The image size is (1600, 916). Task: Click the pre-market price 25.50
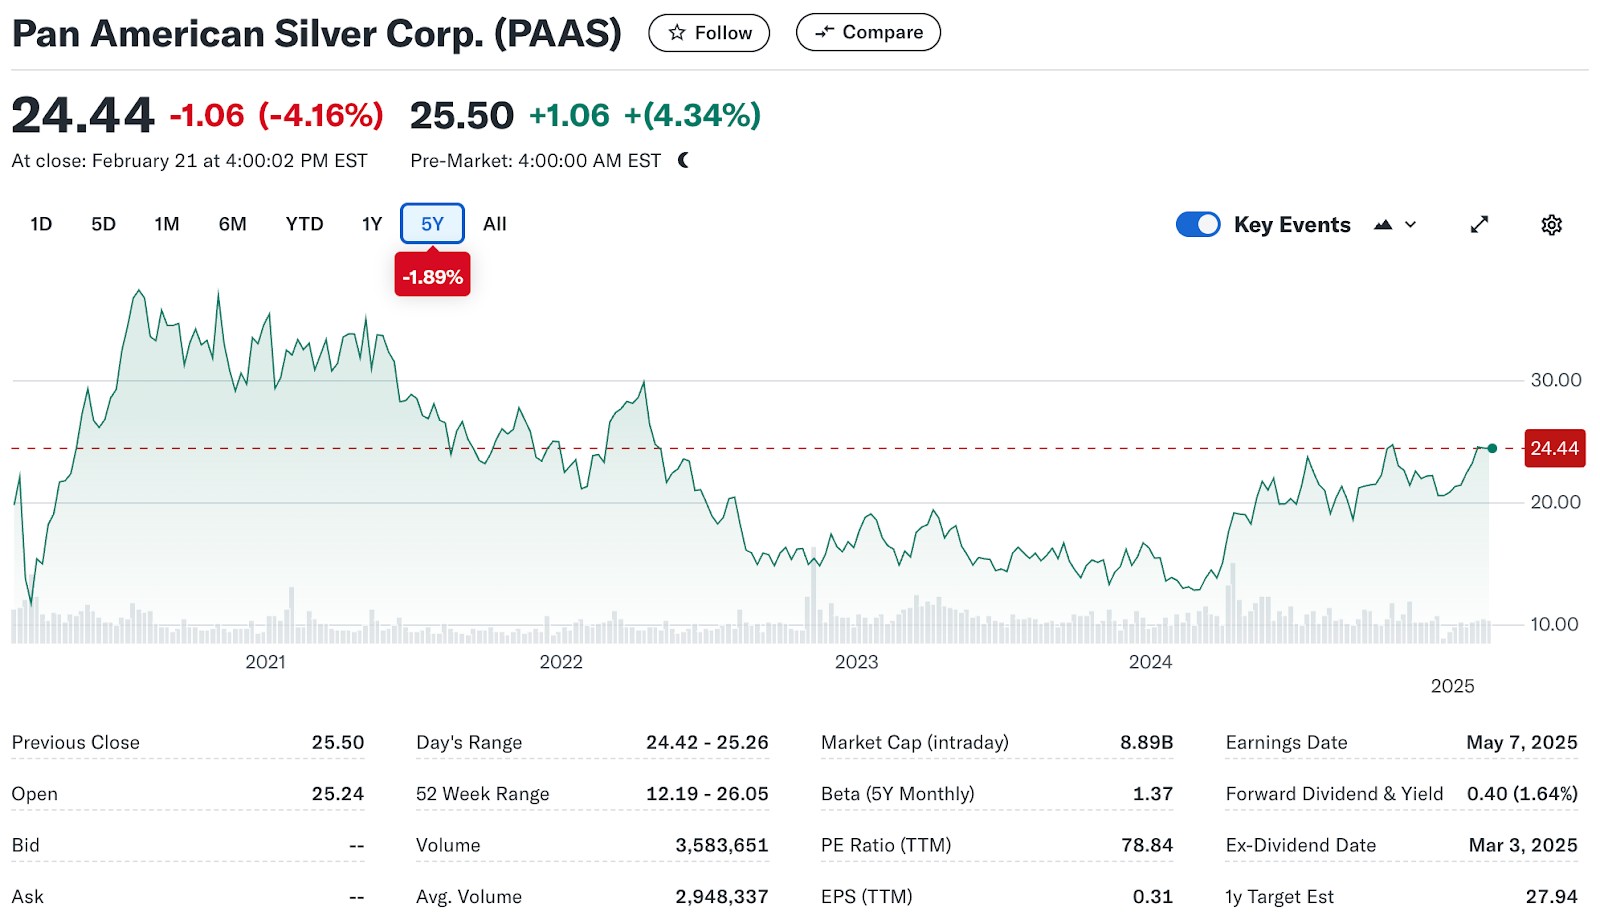(462, 115)
